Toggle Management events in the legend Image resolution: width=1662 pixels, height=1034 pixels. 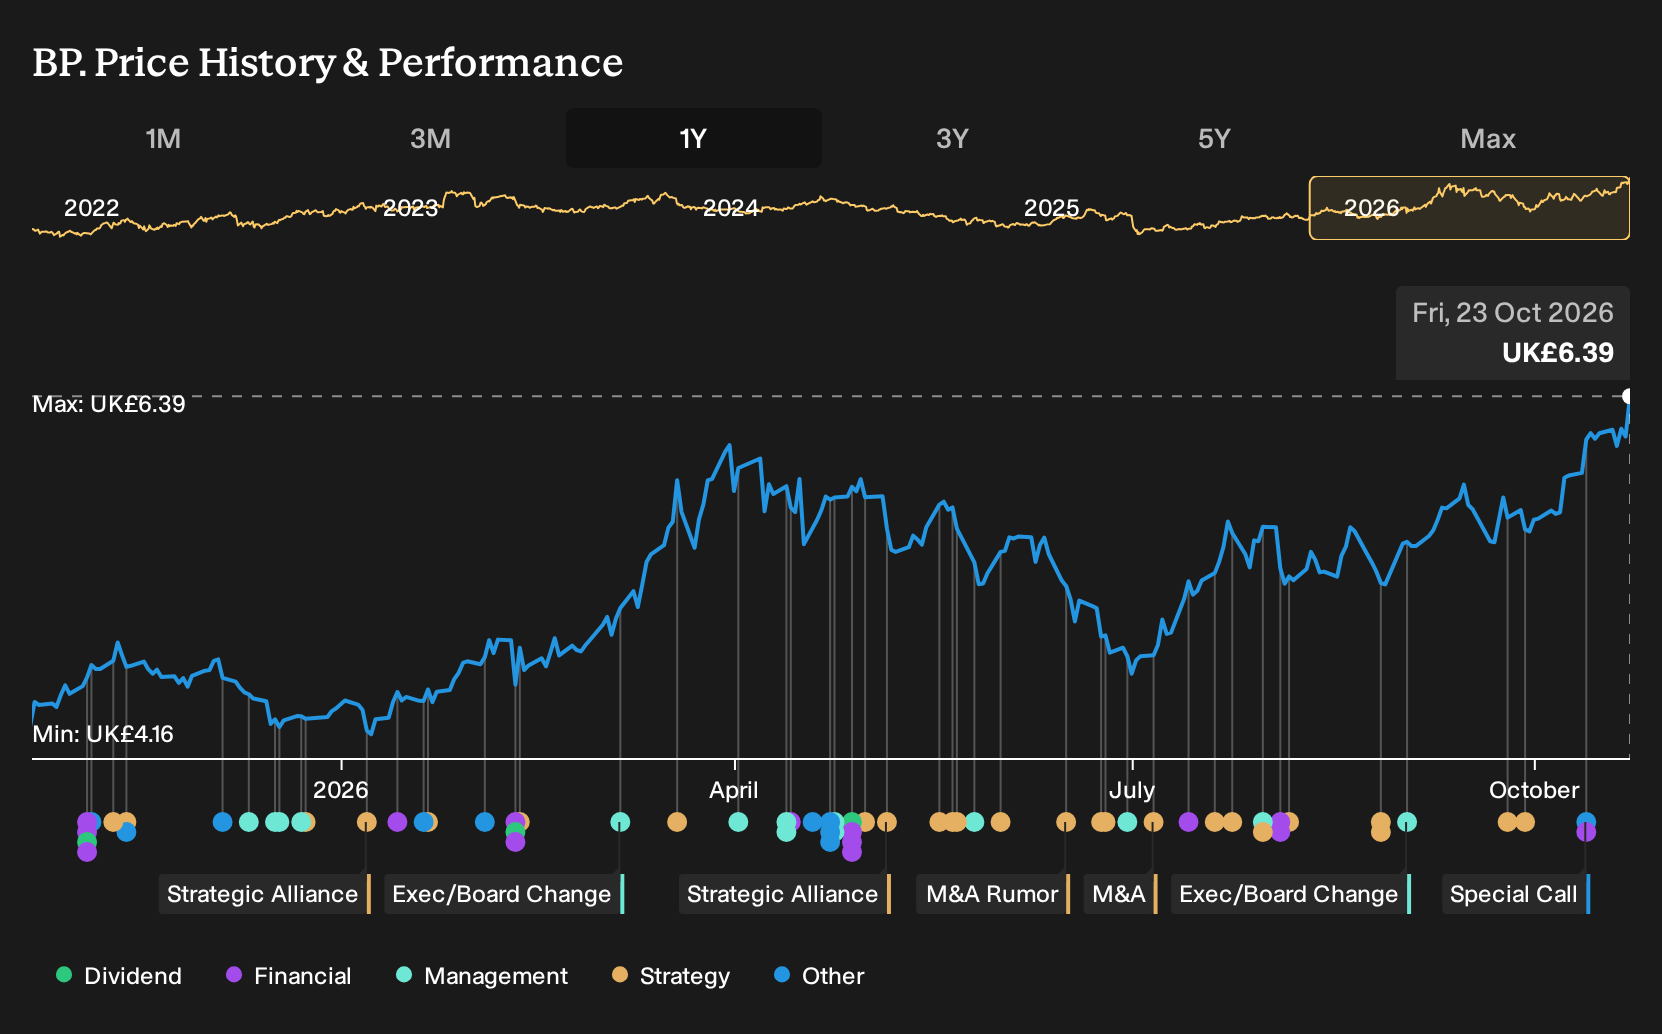pyautogui.click(x=482, y=976)
